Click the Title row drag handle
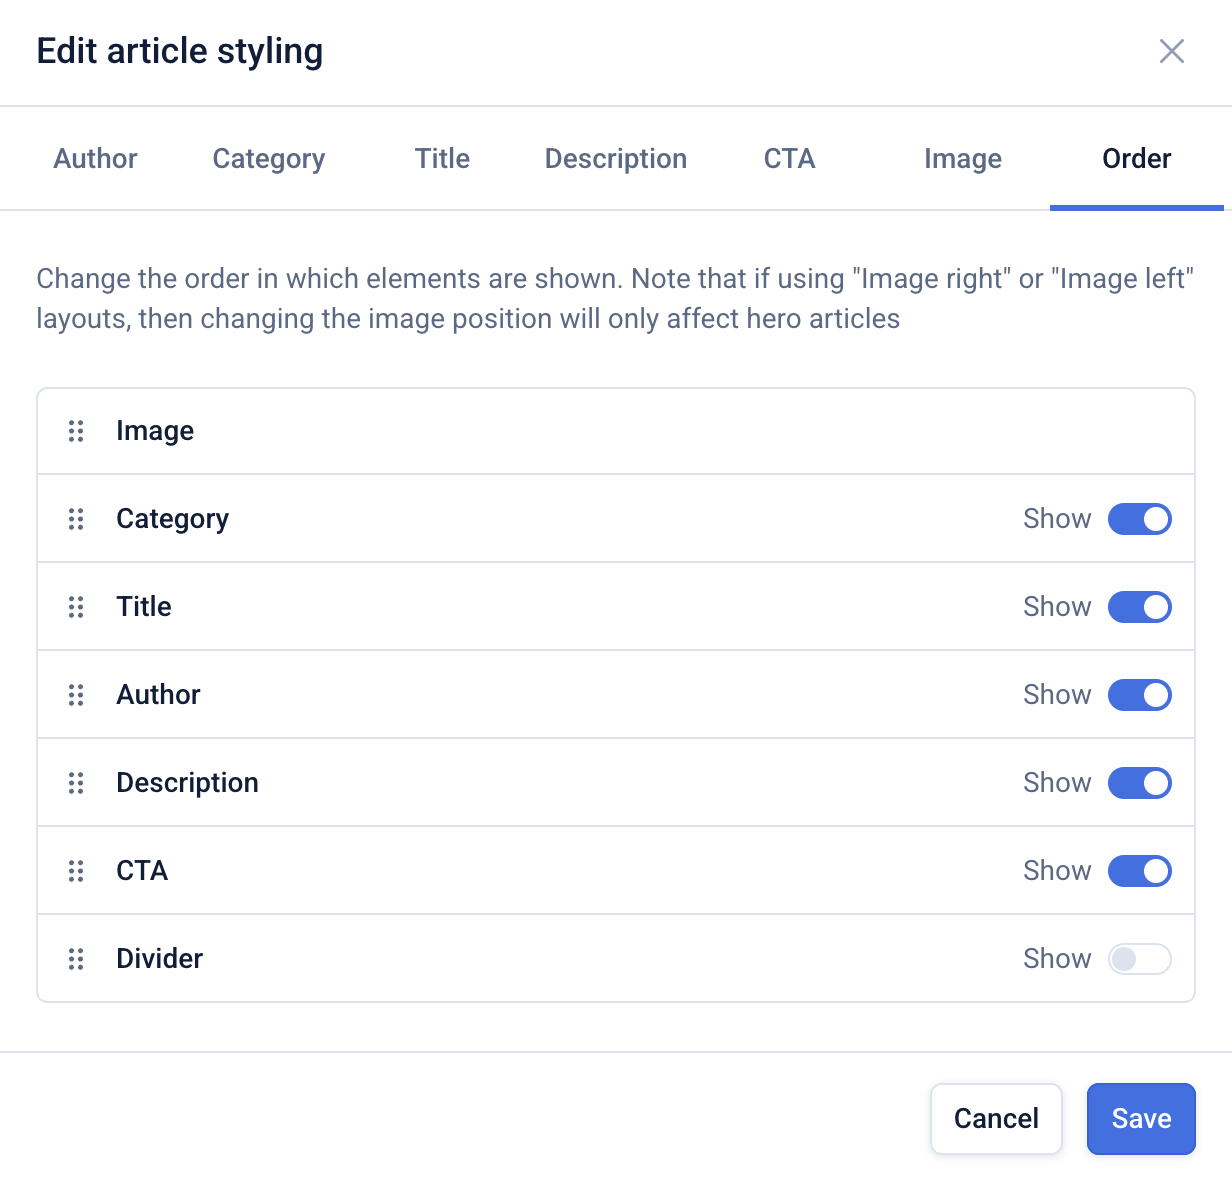This screenshot has width=1232, height=1182. click(x=76, y=607)
